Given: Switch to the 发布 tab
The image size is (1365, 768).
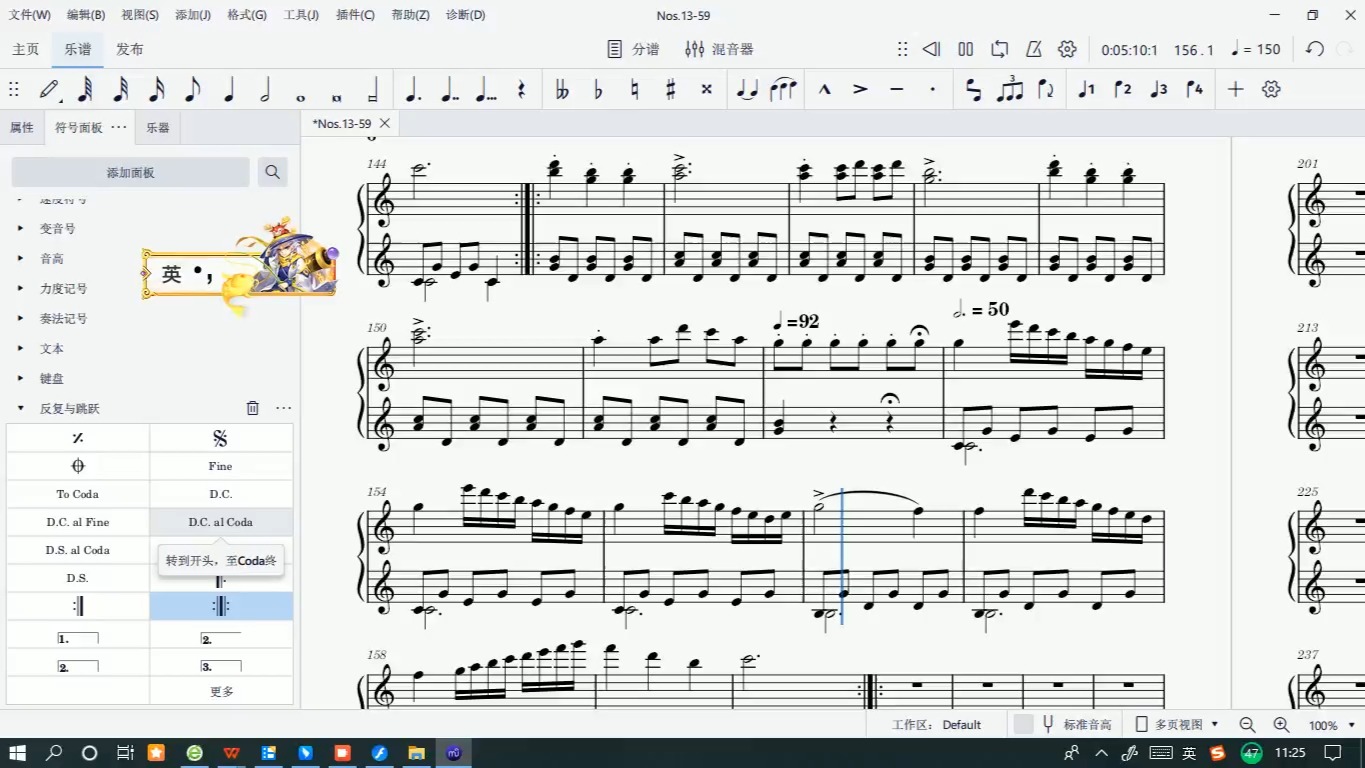Looking at the screenshot, I should point(130,49).
